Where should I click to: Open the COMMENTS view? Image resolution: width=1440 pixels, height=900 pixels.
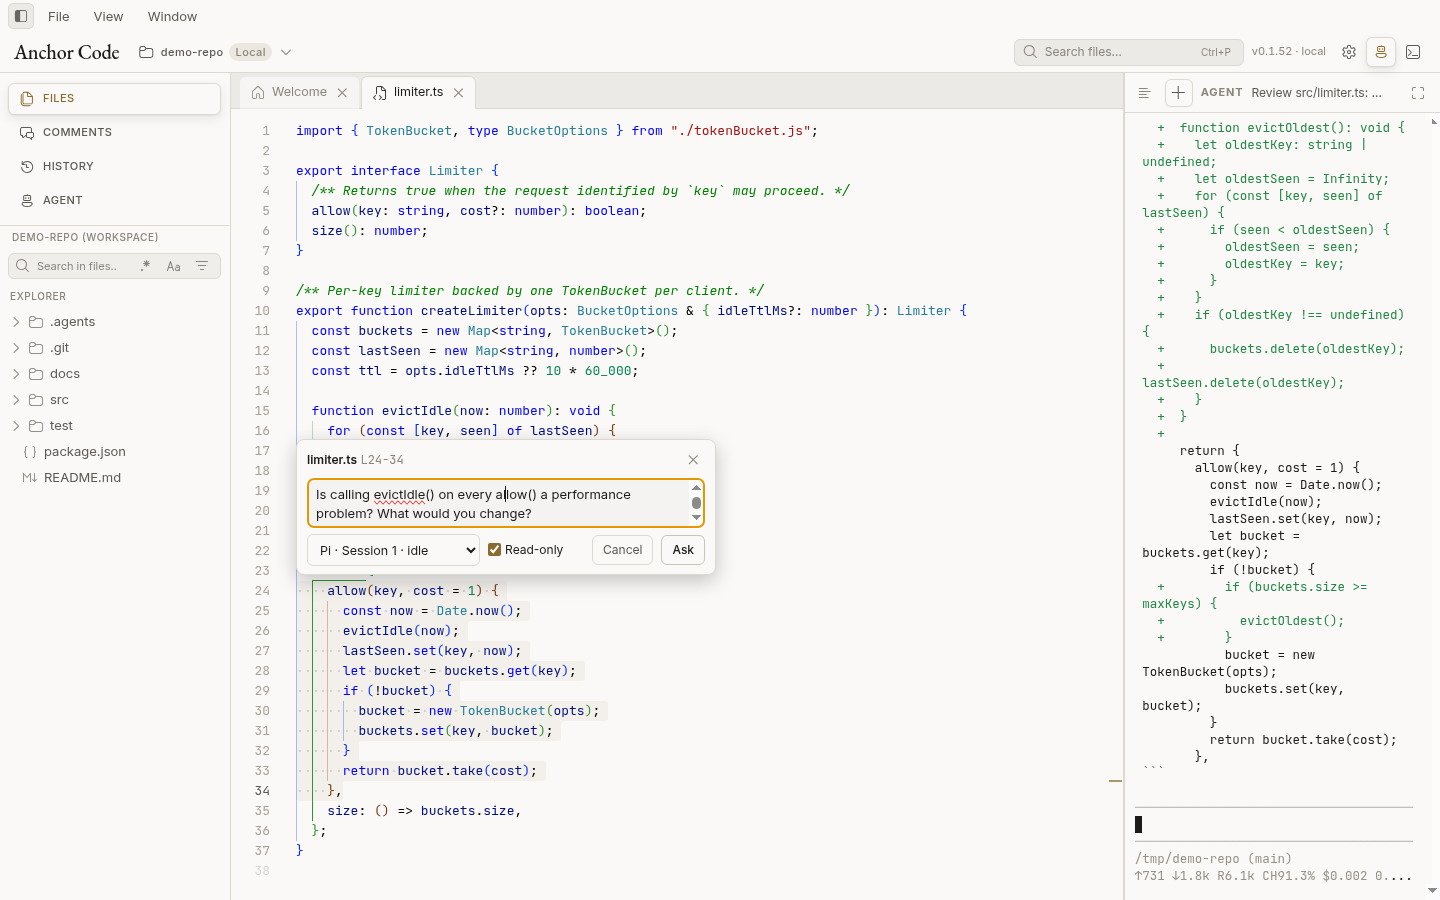pyautogui.click(x=115, y=132)
